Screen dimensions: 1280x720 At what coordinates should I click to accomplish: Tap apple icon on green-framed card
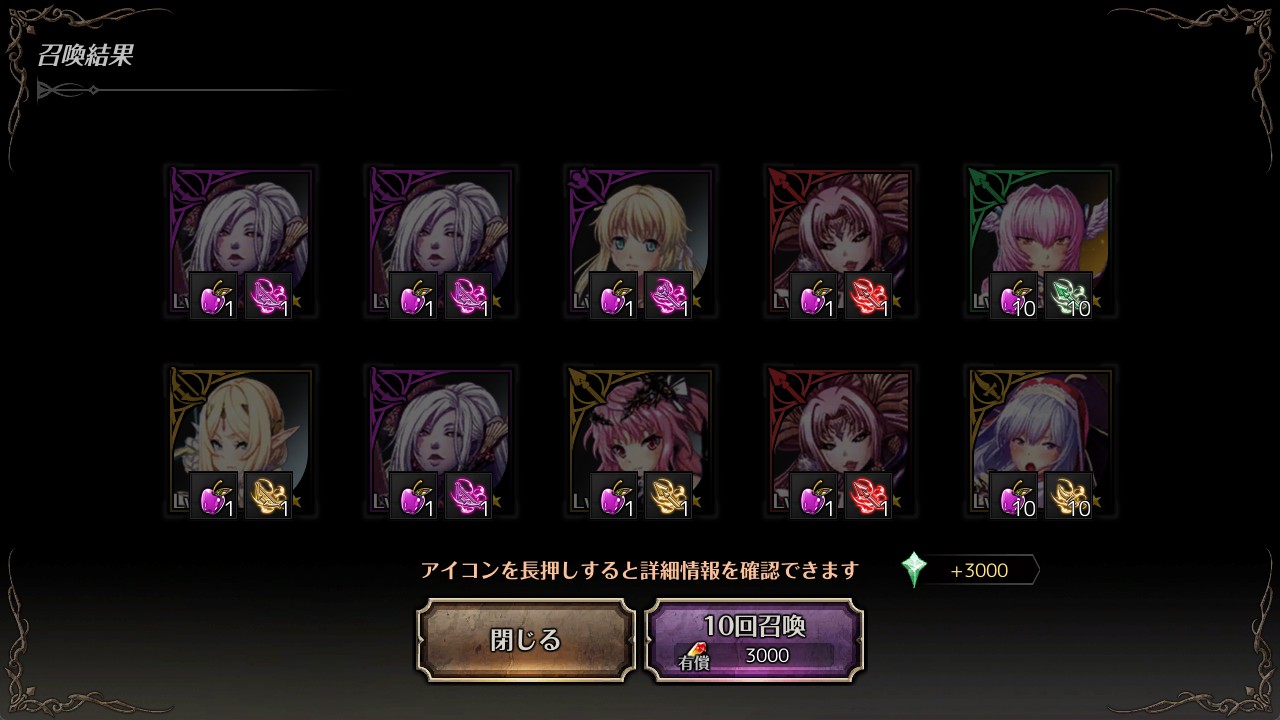1013,296
